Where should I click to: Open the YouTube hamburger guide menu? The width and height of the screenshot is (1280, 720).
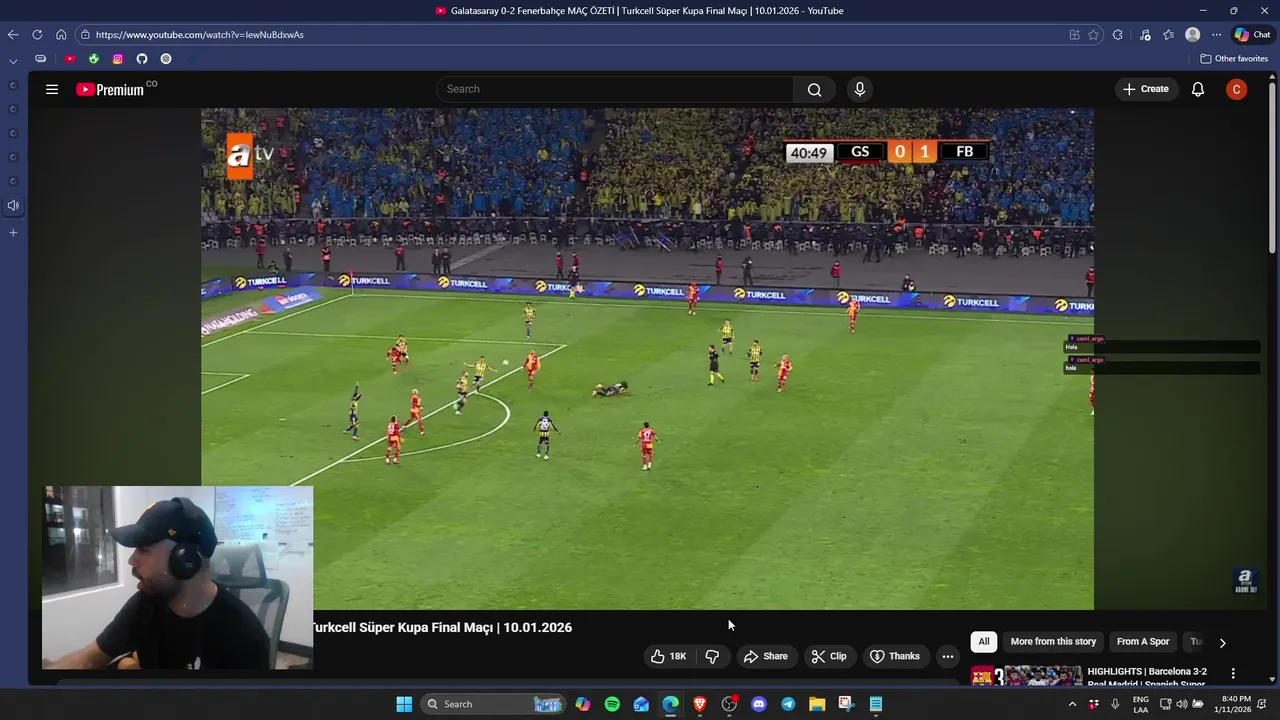click(52, 89)
